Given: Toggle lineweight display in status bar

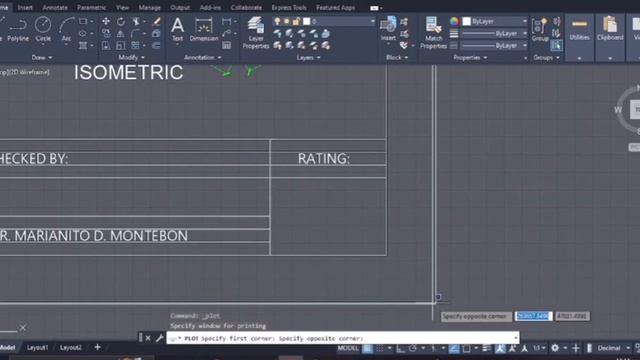Looking at the screenshot, I should 486,348.
